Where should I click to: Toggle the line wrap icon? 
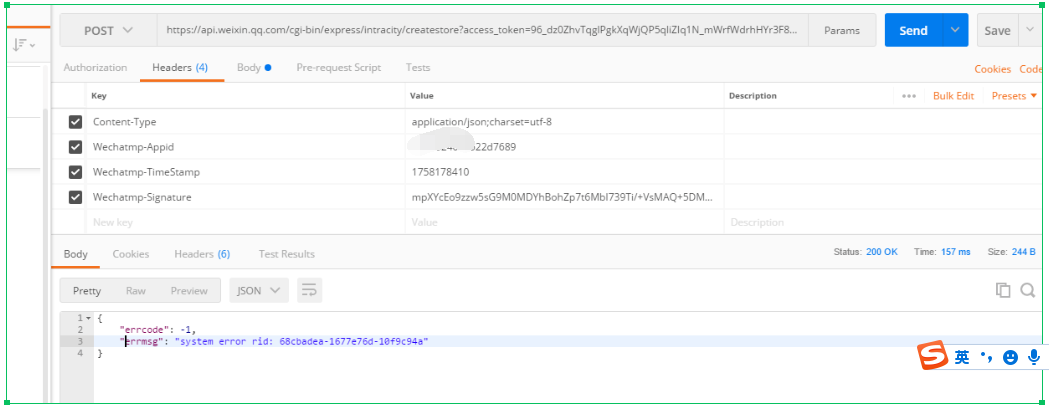pyautogui.click(x=310, y=291)
